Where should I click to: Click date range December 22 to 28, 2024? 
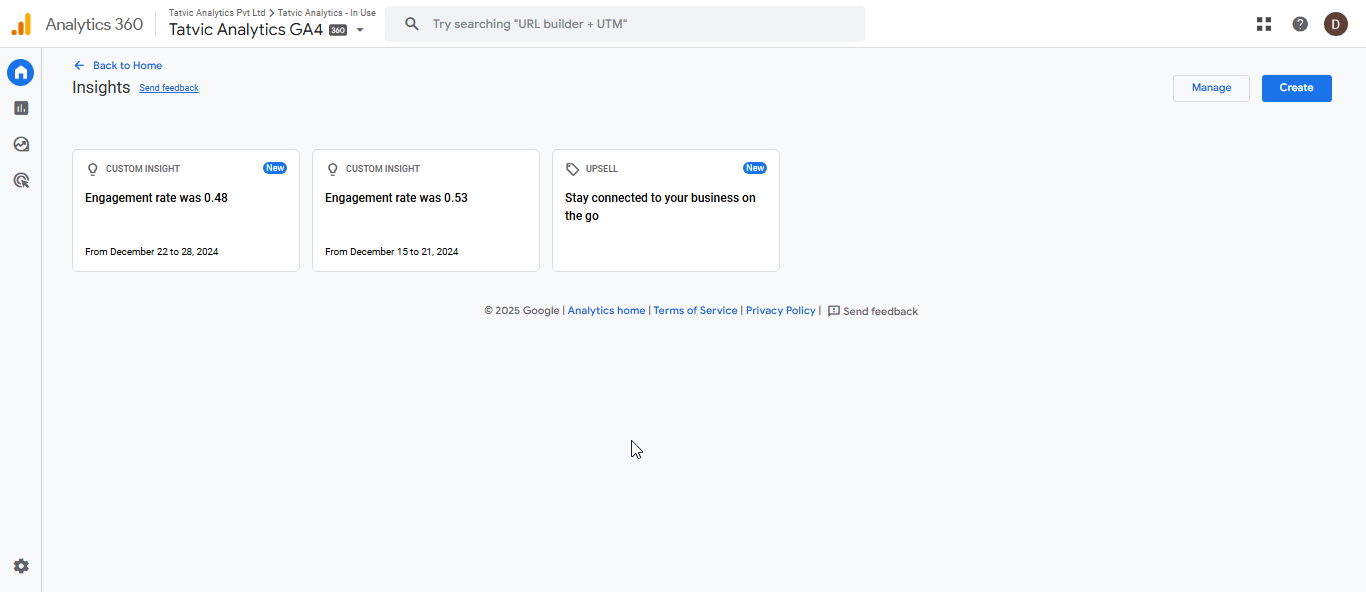152,252
